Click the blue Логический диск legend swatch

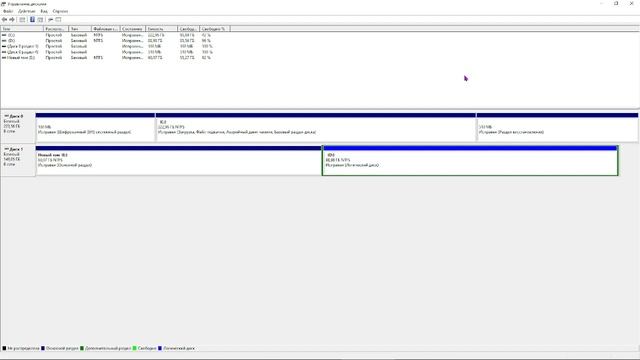point(160,348)
